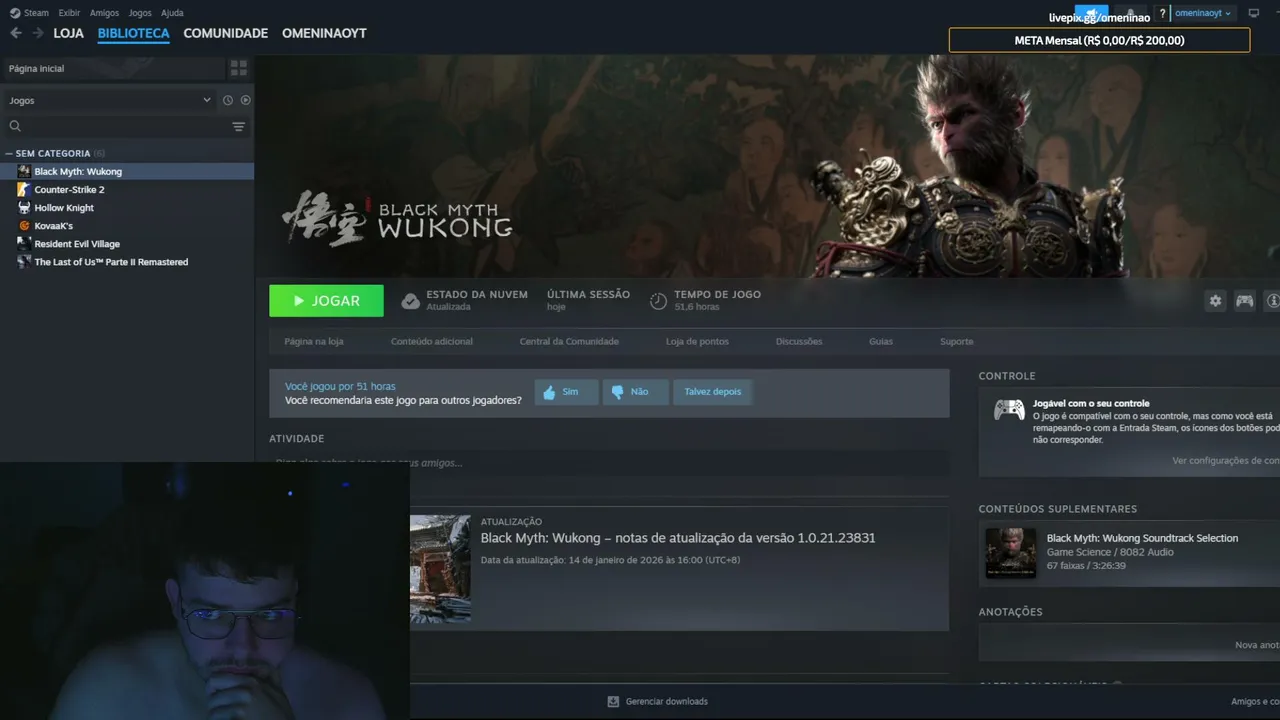
Task: Open the OMENINAOYT profile tab
Action: [324, 33]
